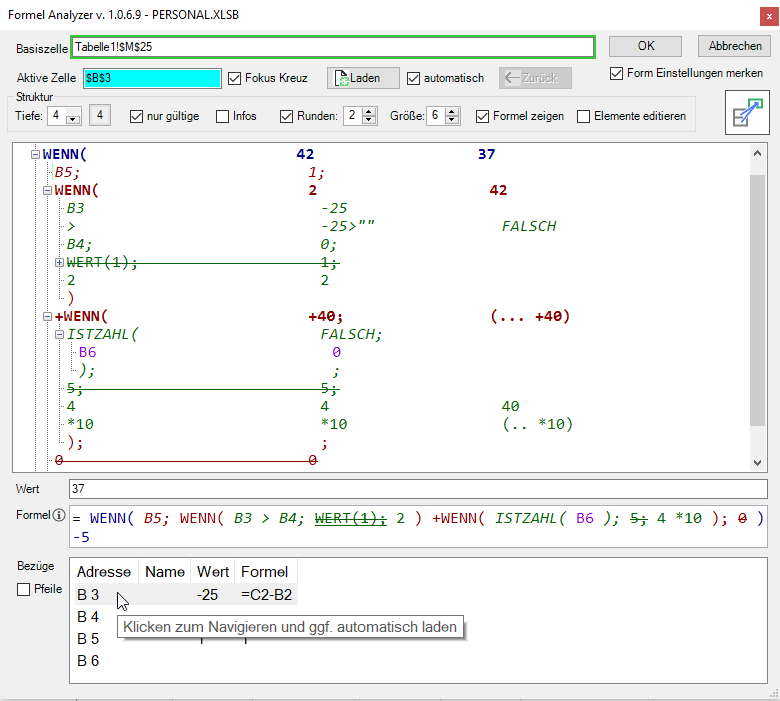The height and width of the screenshot is (701, 780).
Task: Click the Formel column header in Bezüge
Action: pos(265,572)
